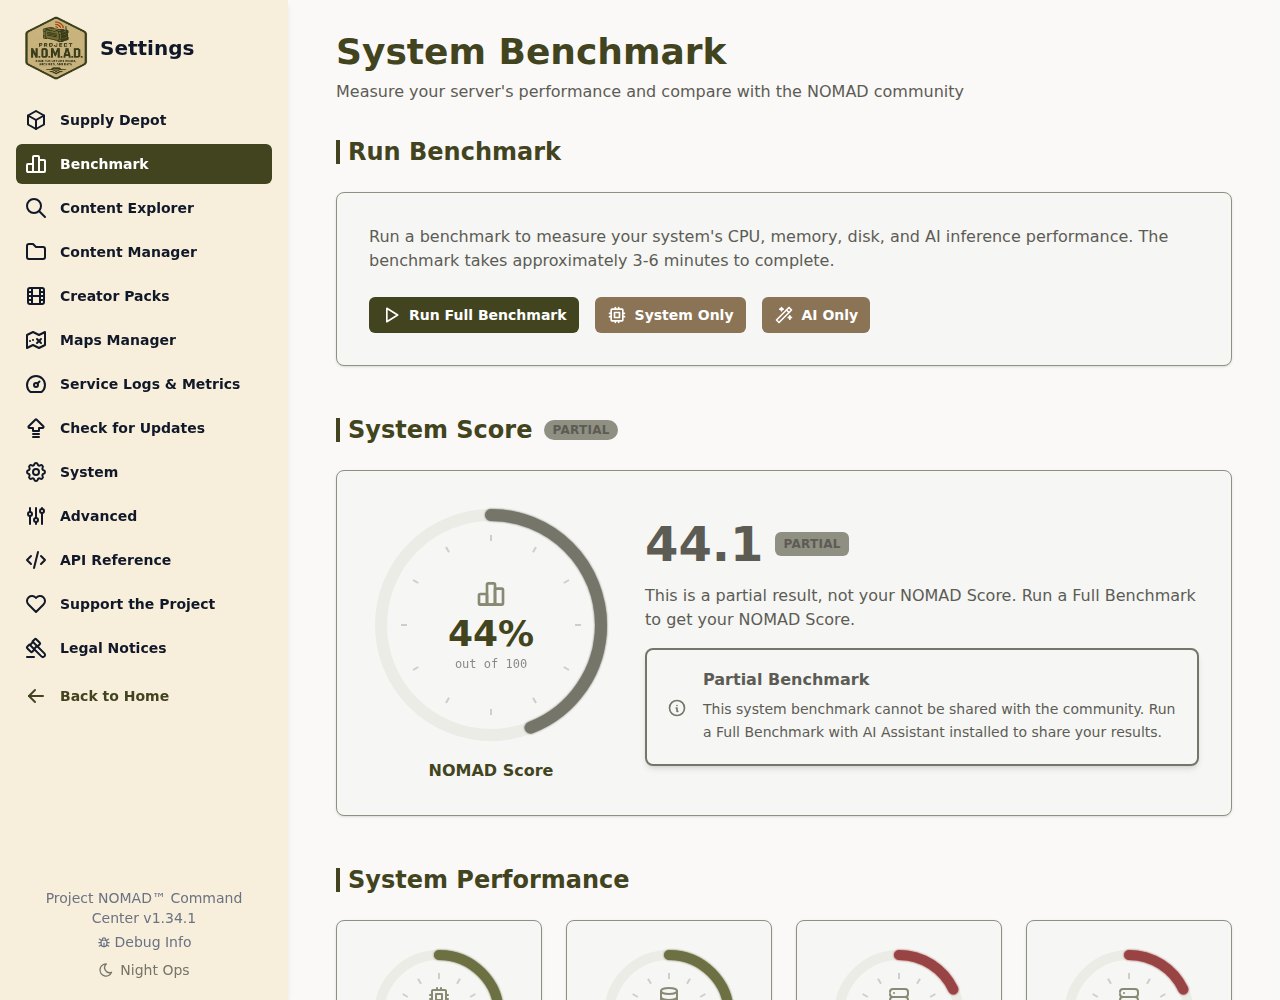Open Content Explorer from sidebar
The image size is (1280, 1000).
click(144, 208)
